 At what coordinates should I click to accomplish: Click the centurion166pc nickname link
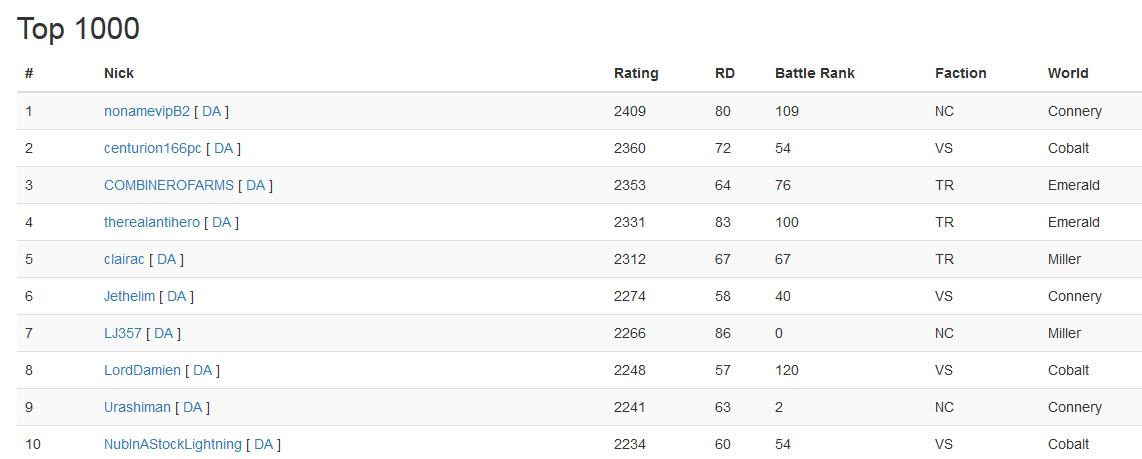(x=152, y=148)
